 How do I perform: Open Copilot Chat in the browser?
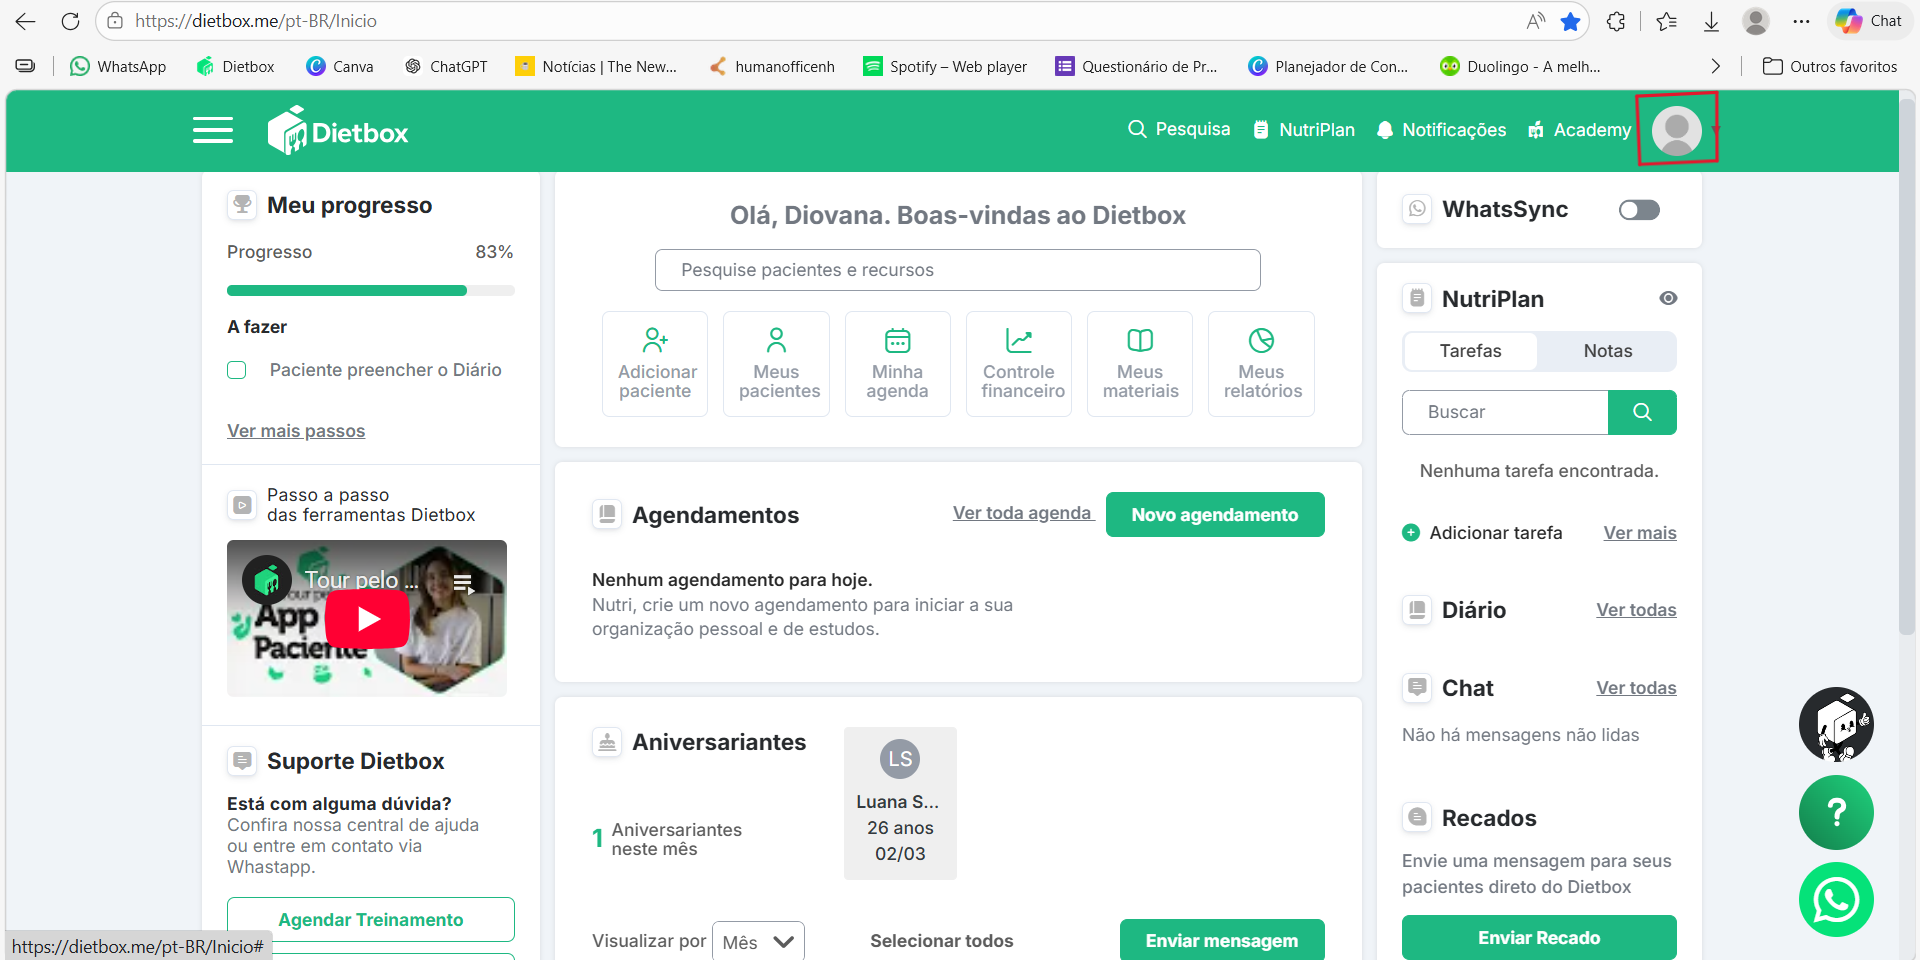pyautogui.click(x=1869, y=21)
